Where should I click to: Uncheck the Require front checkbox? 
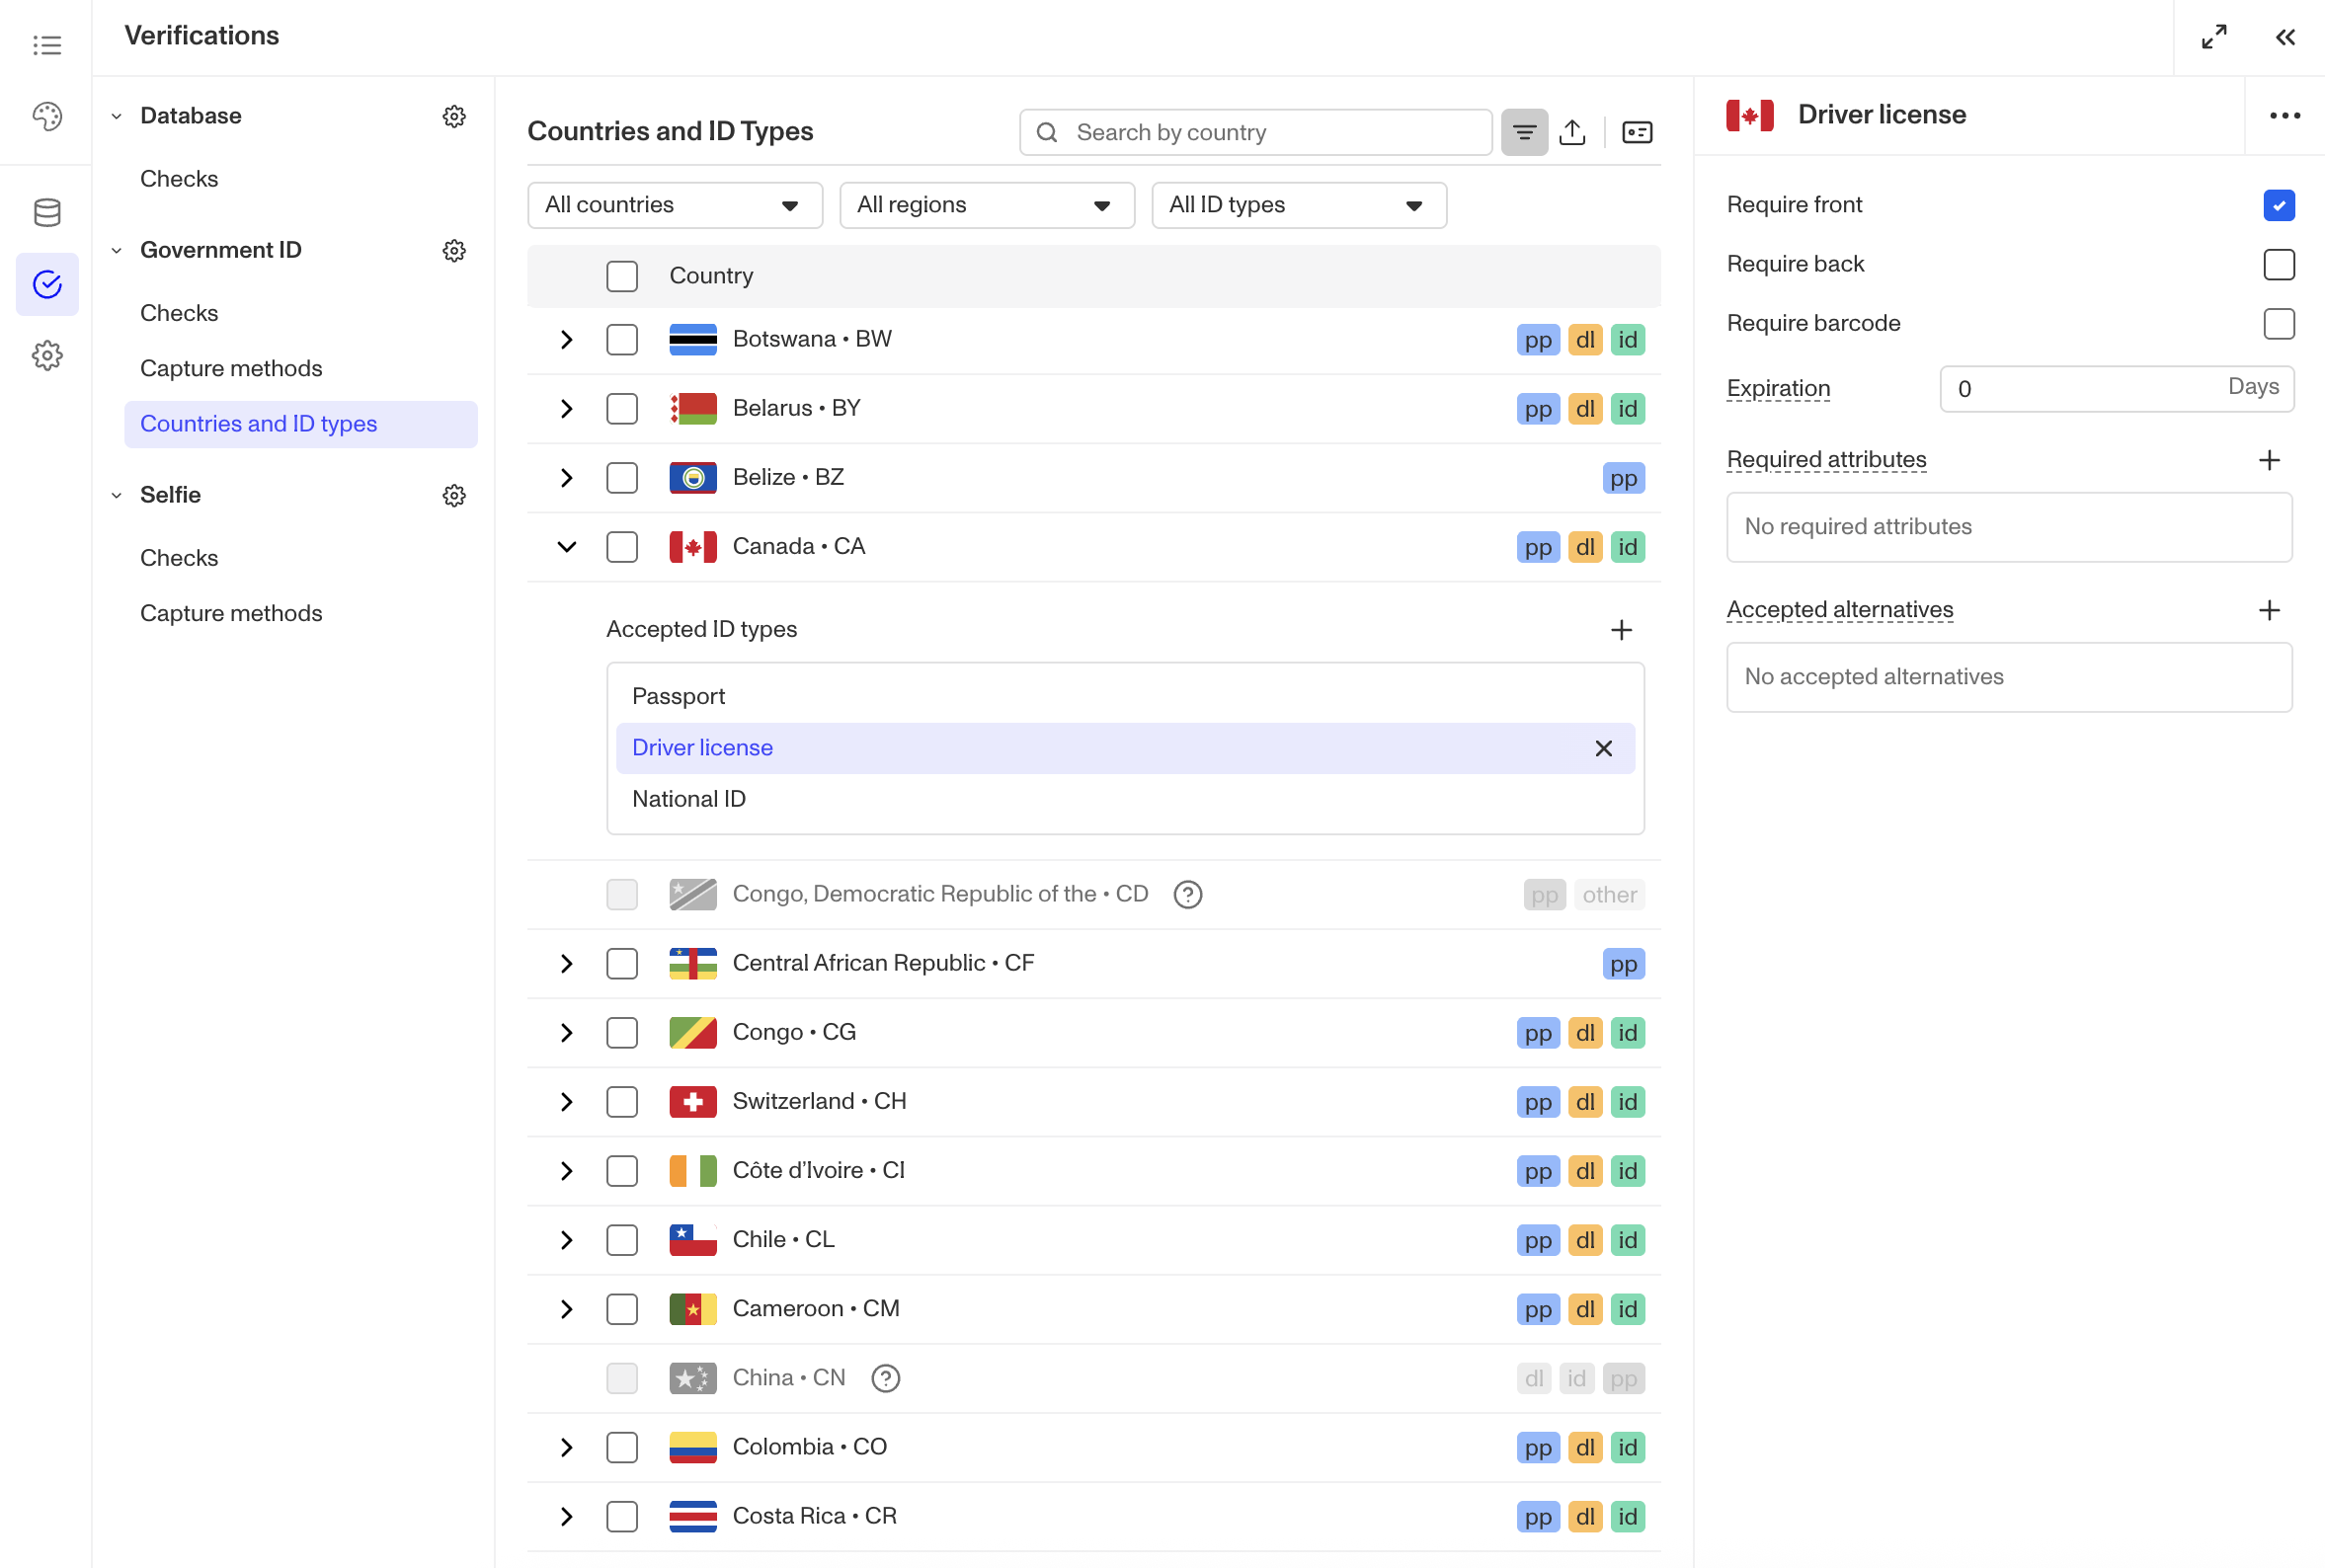point(2278,205)
